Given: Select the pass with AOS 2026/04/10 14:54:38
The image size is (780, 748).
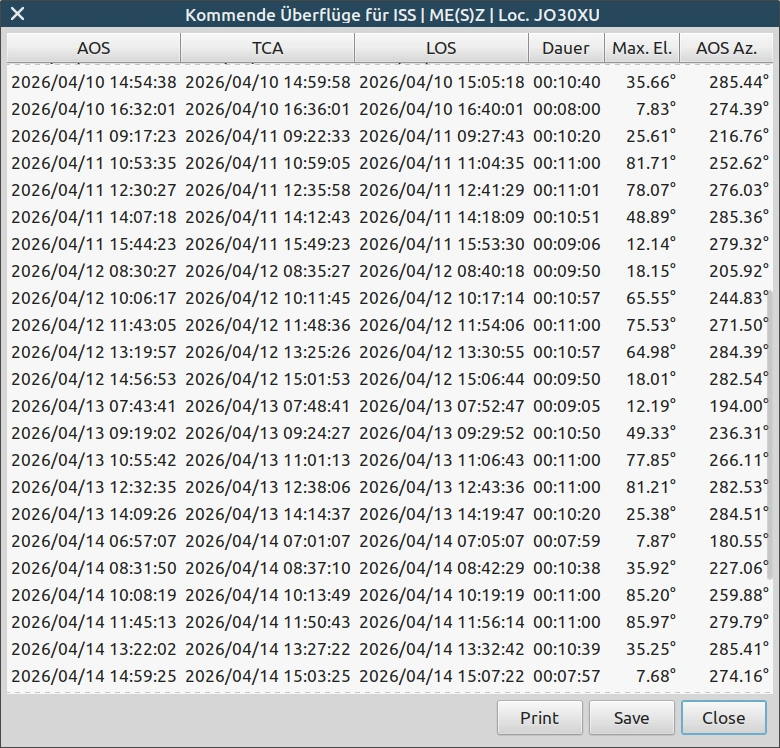Looking at the screenshot, I should click(93, 82).
